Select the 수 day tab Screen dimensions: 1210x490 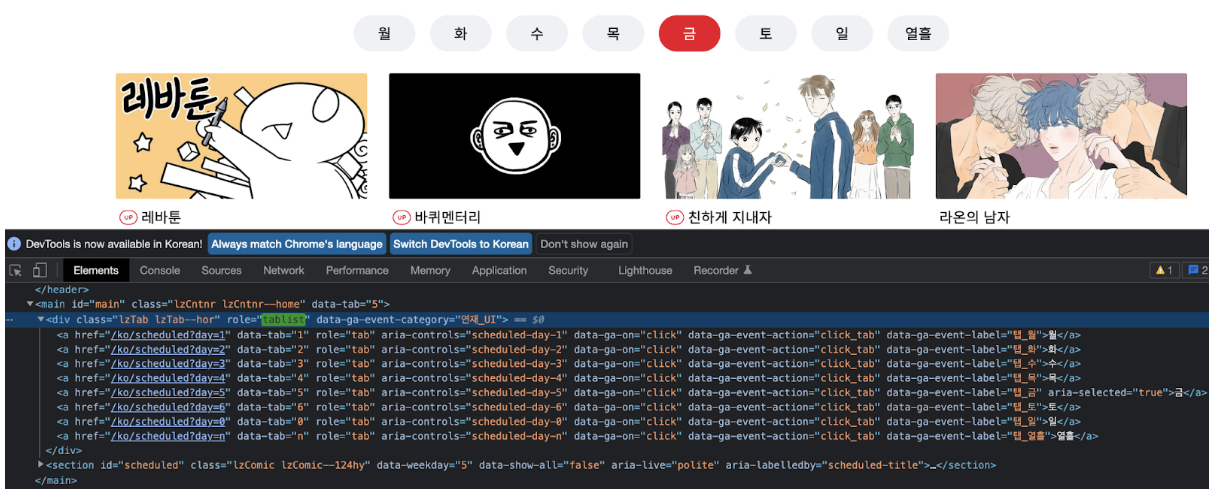[x=537, y=33]
